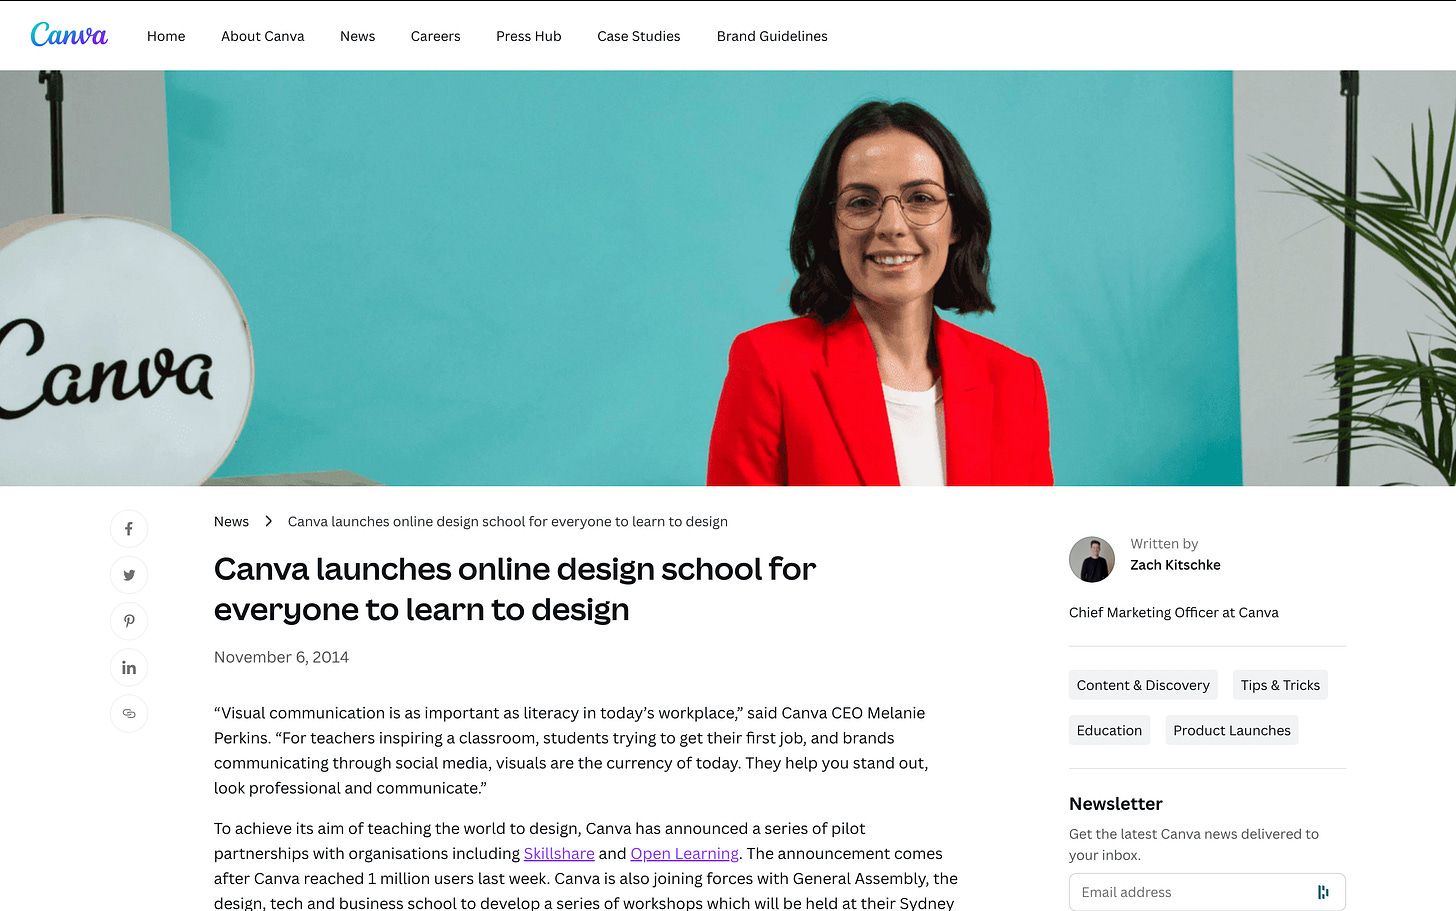Click the Canva logo in header
The width and height of the screenshot is (1456, 911).
(x=69, y=35)
